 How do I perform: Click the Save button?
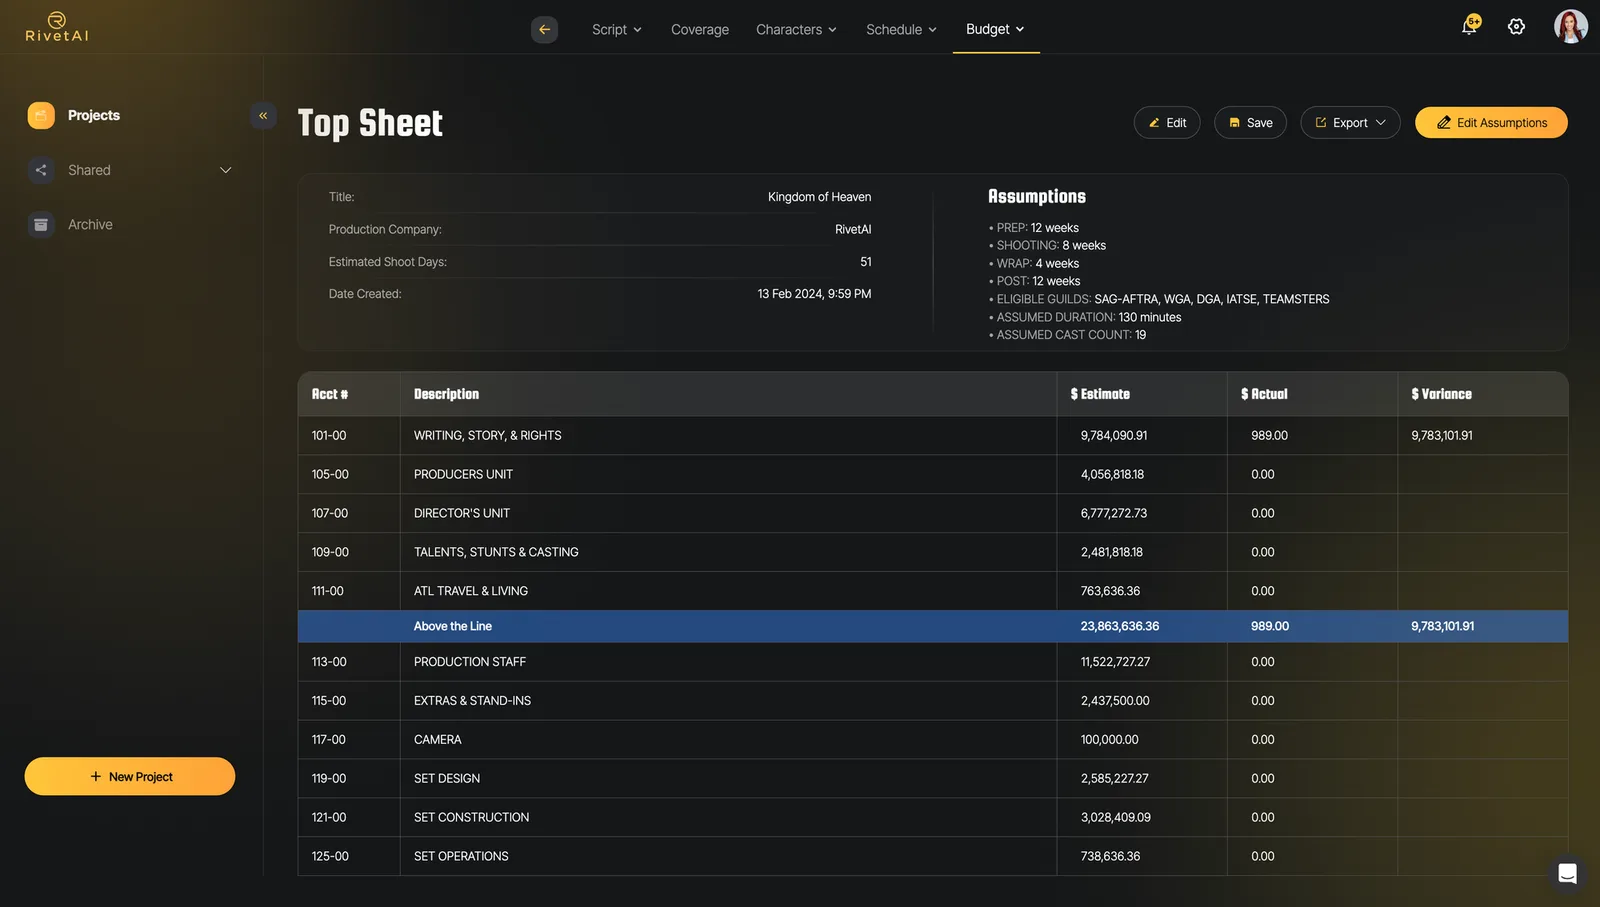(x=1250, y=123)
